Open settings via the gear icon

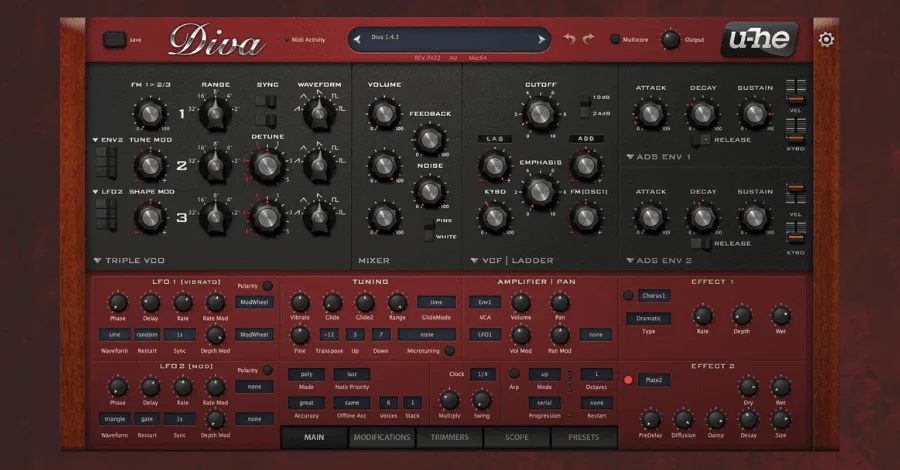(x=826, y=40)
